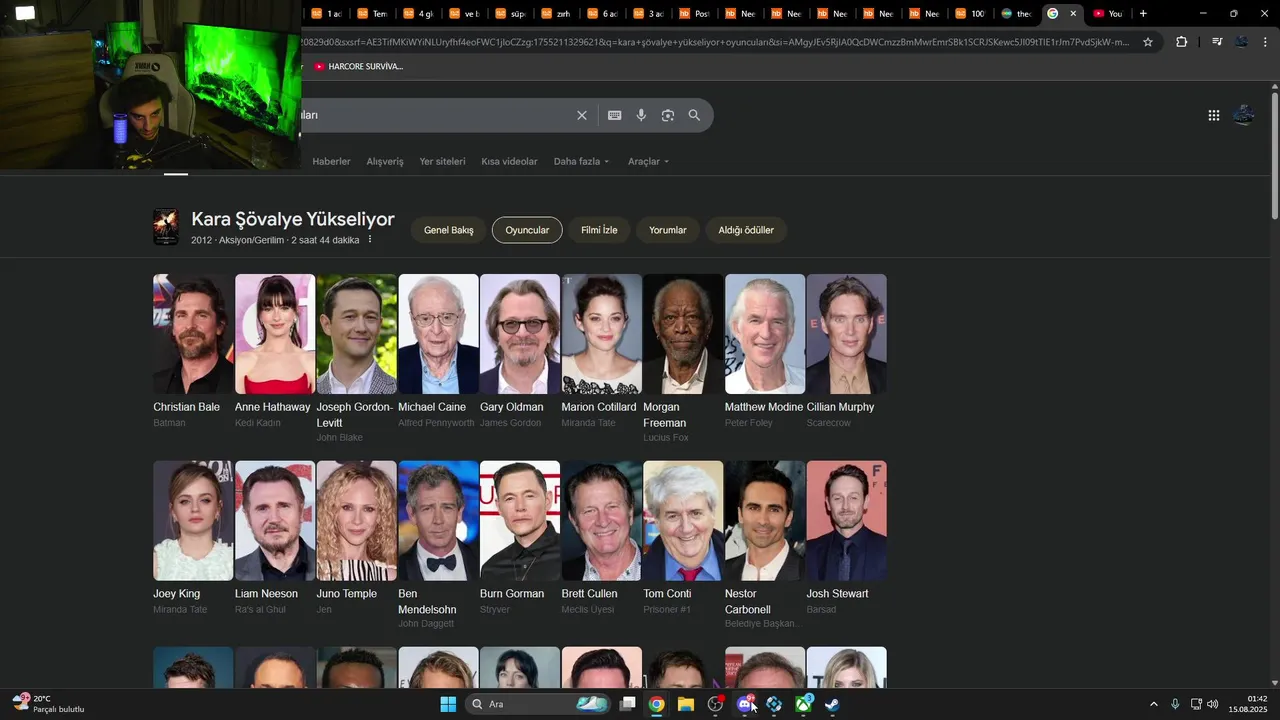
Task: Start voice search with microphone icon
Action: click(641, 115)
